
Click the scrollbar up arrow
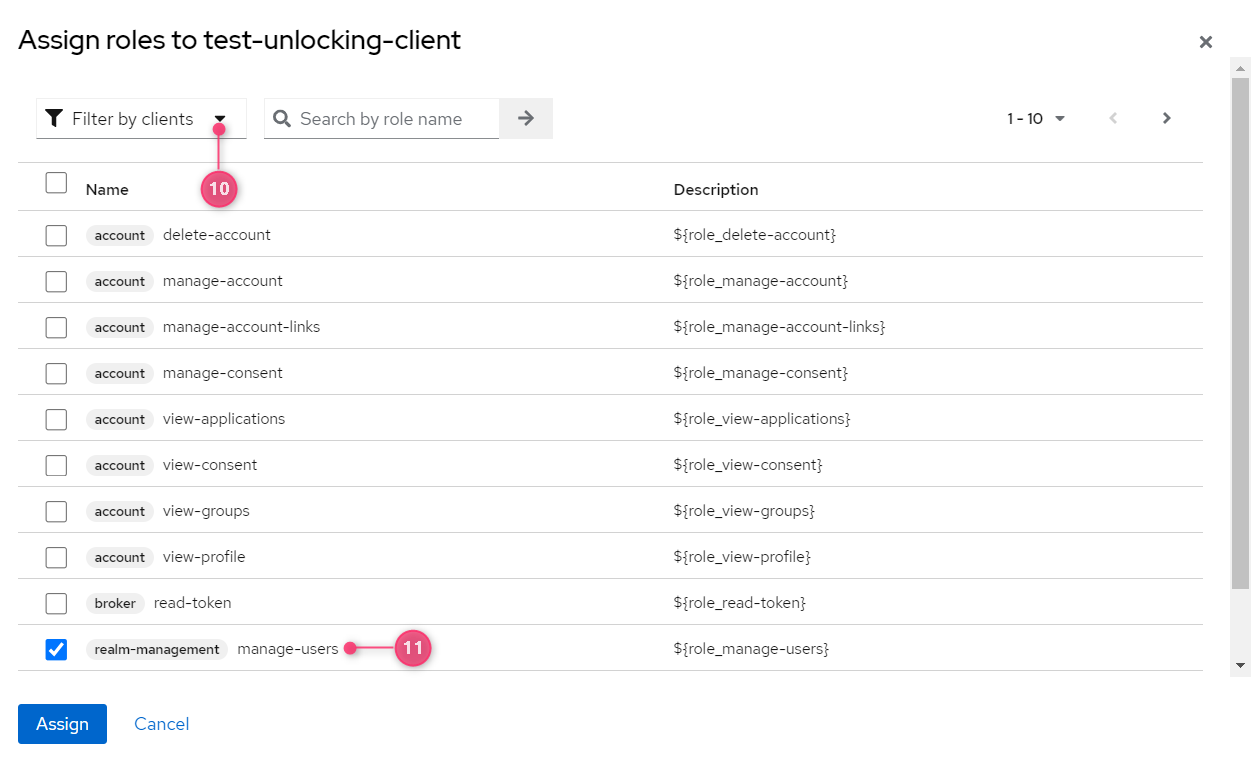coord(1241,69)
